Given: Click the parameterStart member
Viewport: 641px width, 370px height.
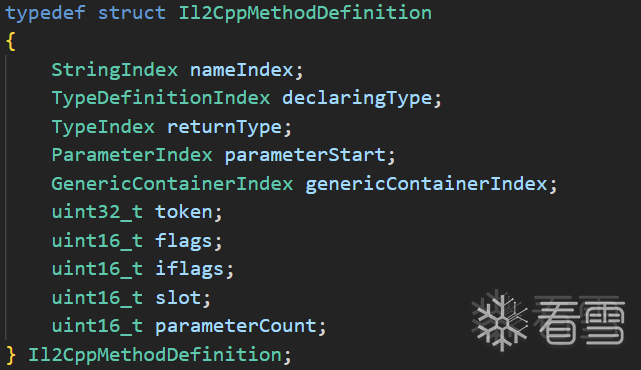Looking at the screenshot, I should tap(305, 155).
